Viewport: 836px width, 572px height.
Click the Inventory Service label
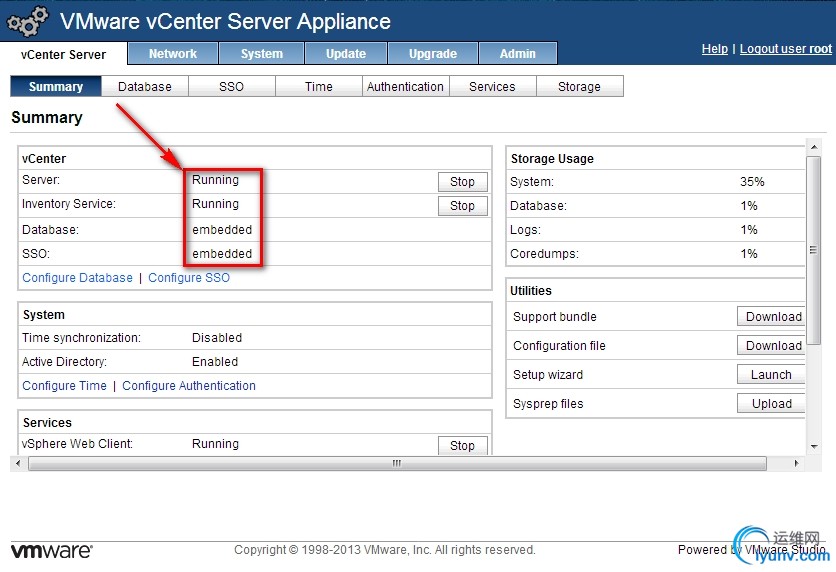pos(69,204)
